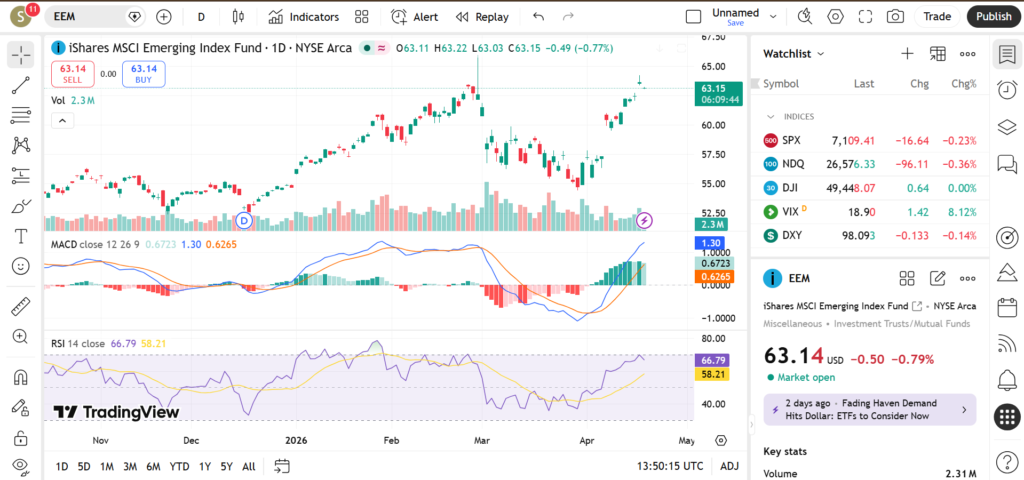This screenshot has height=480, width=1024.
Task: Select the 1Y time range
Action: 204,466
